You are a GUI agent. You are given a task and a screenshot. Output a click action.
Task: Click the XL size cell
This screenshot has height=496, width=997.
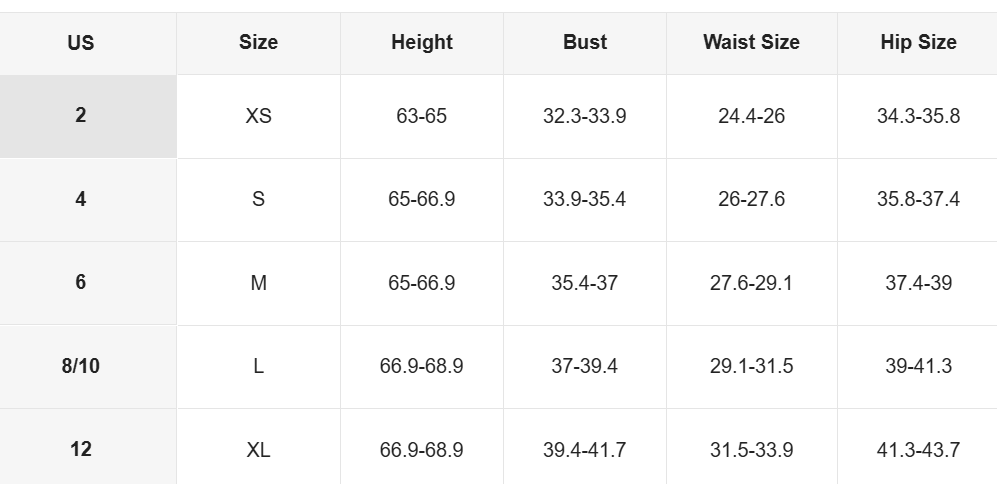(258, 450)
